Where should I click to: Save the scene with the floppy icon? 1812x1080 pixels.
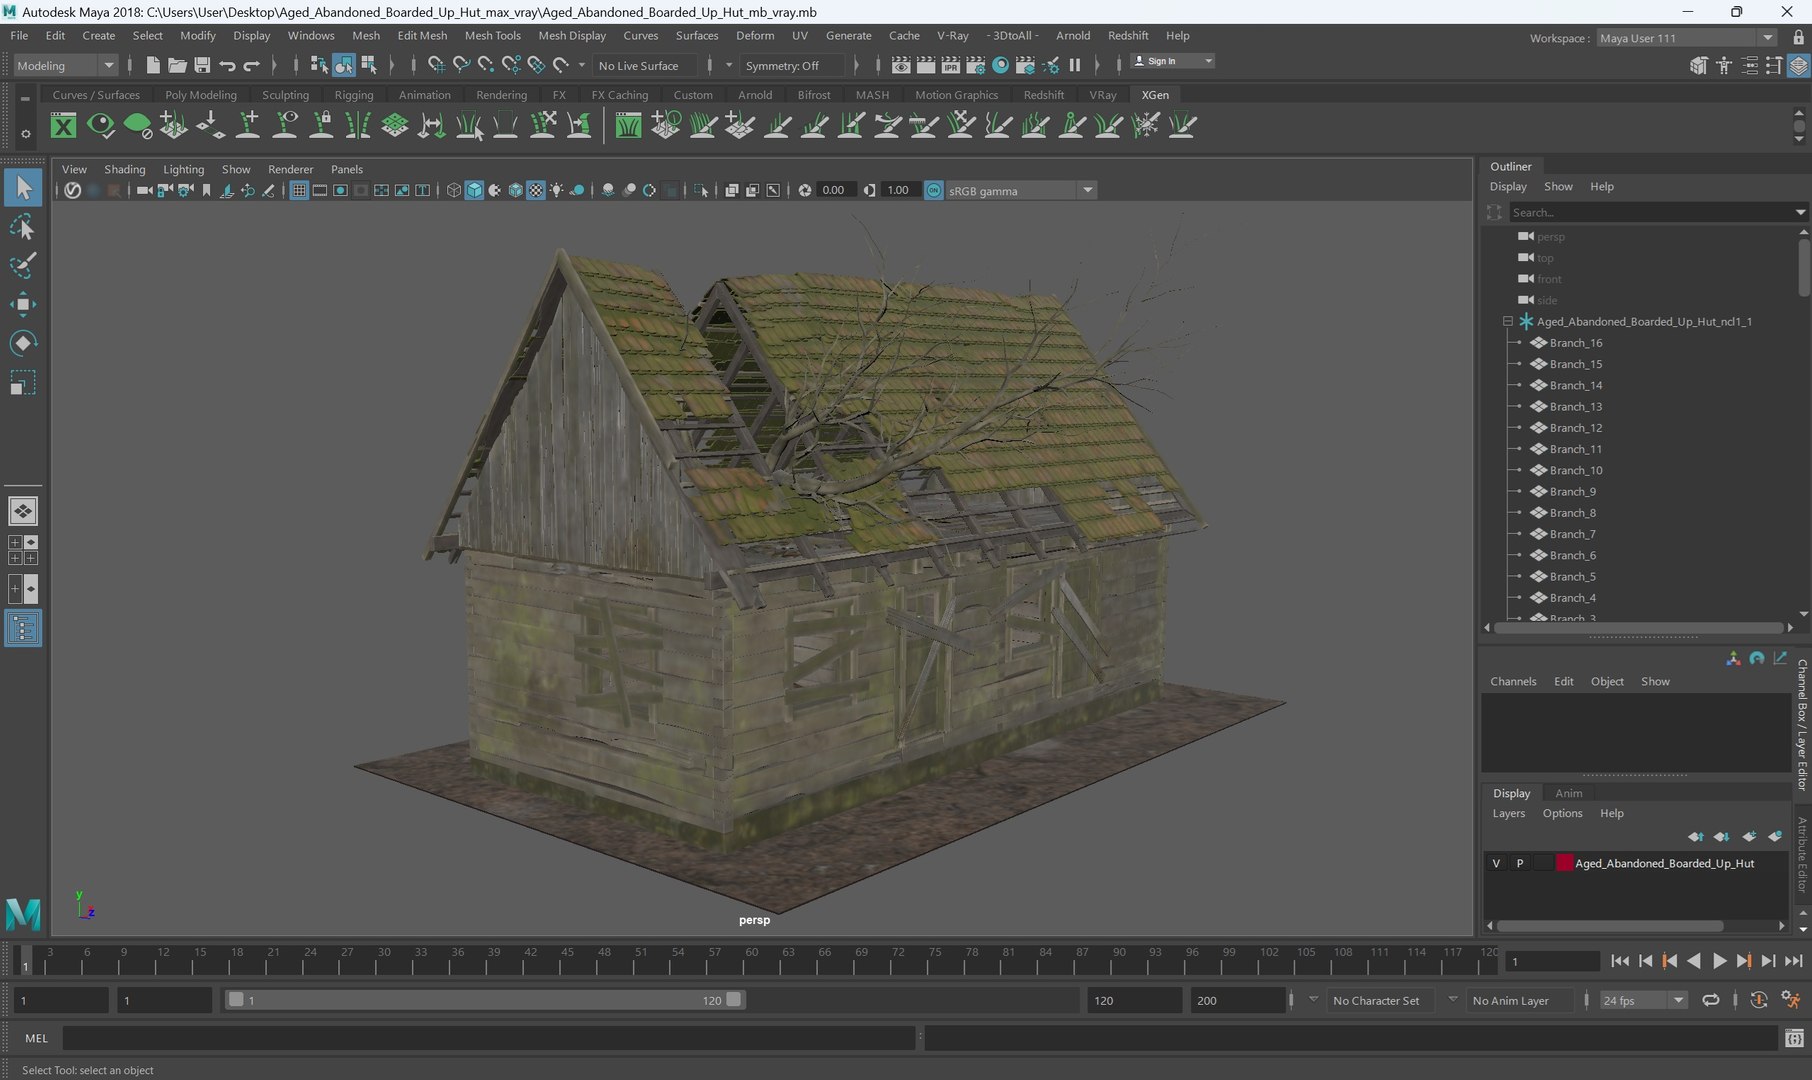pos(202,65)
